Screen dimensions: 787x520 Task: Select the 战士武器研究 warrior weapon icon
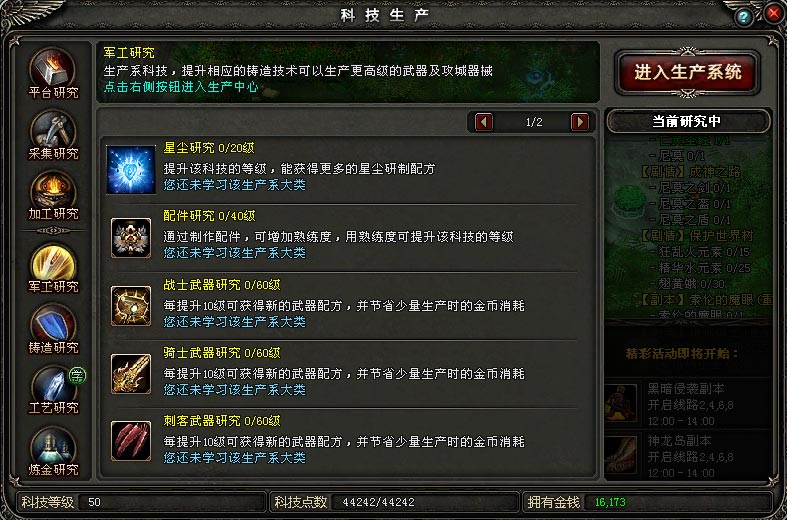coord(131,306)
